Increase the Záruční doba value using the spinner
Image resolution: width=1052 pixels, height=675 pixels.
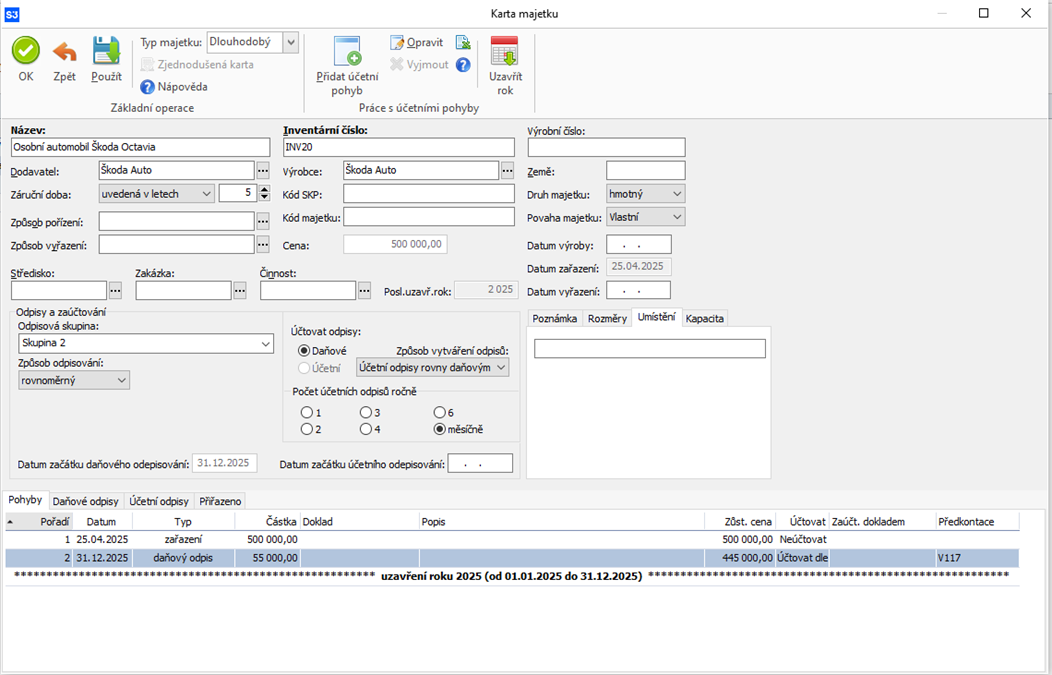coord(264,189)
